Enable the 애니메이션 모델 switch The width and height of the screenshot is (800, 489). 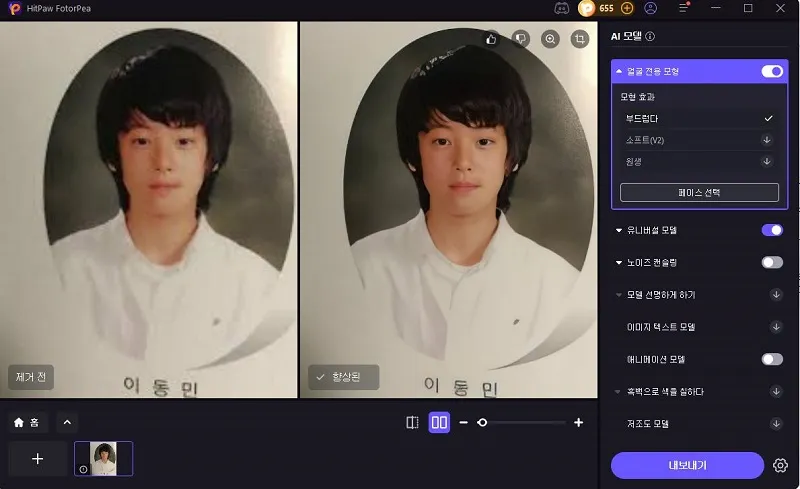(772, 359)
